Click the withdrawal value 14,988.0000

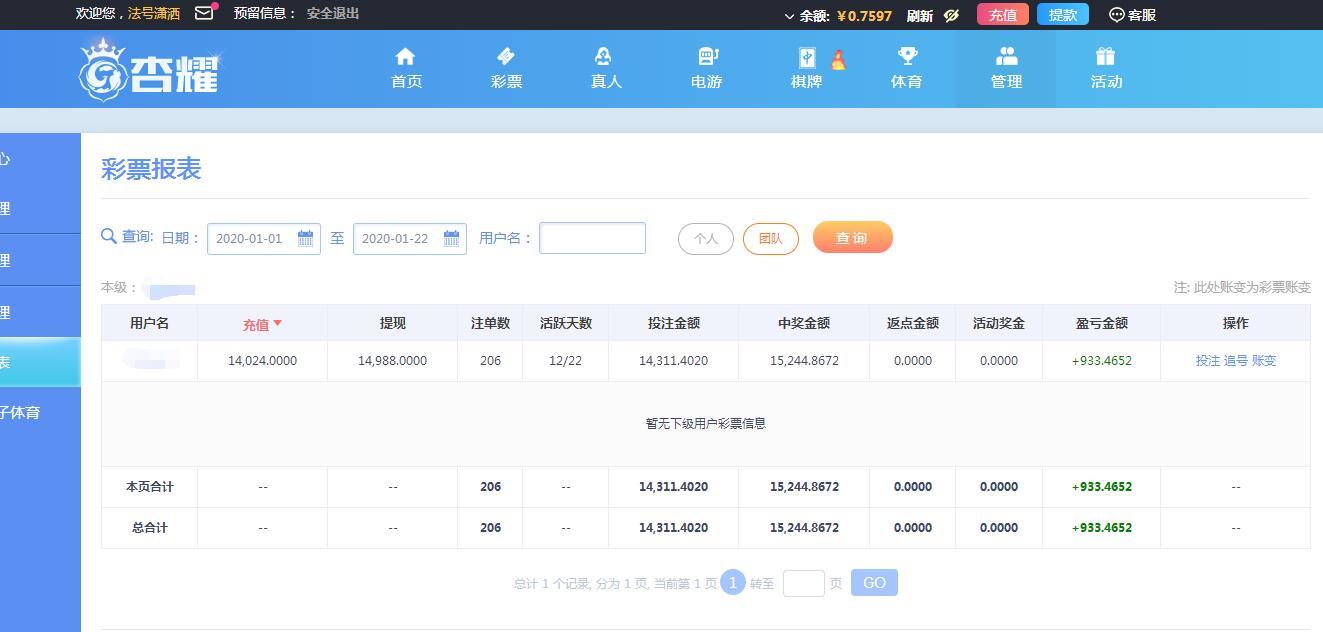tap(393, 361)
